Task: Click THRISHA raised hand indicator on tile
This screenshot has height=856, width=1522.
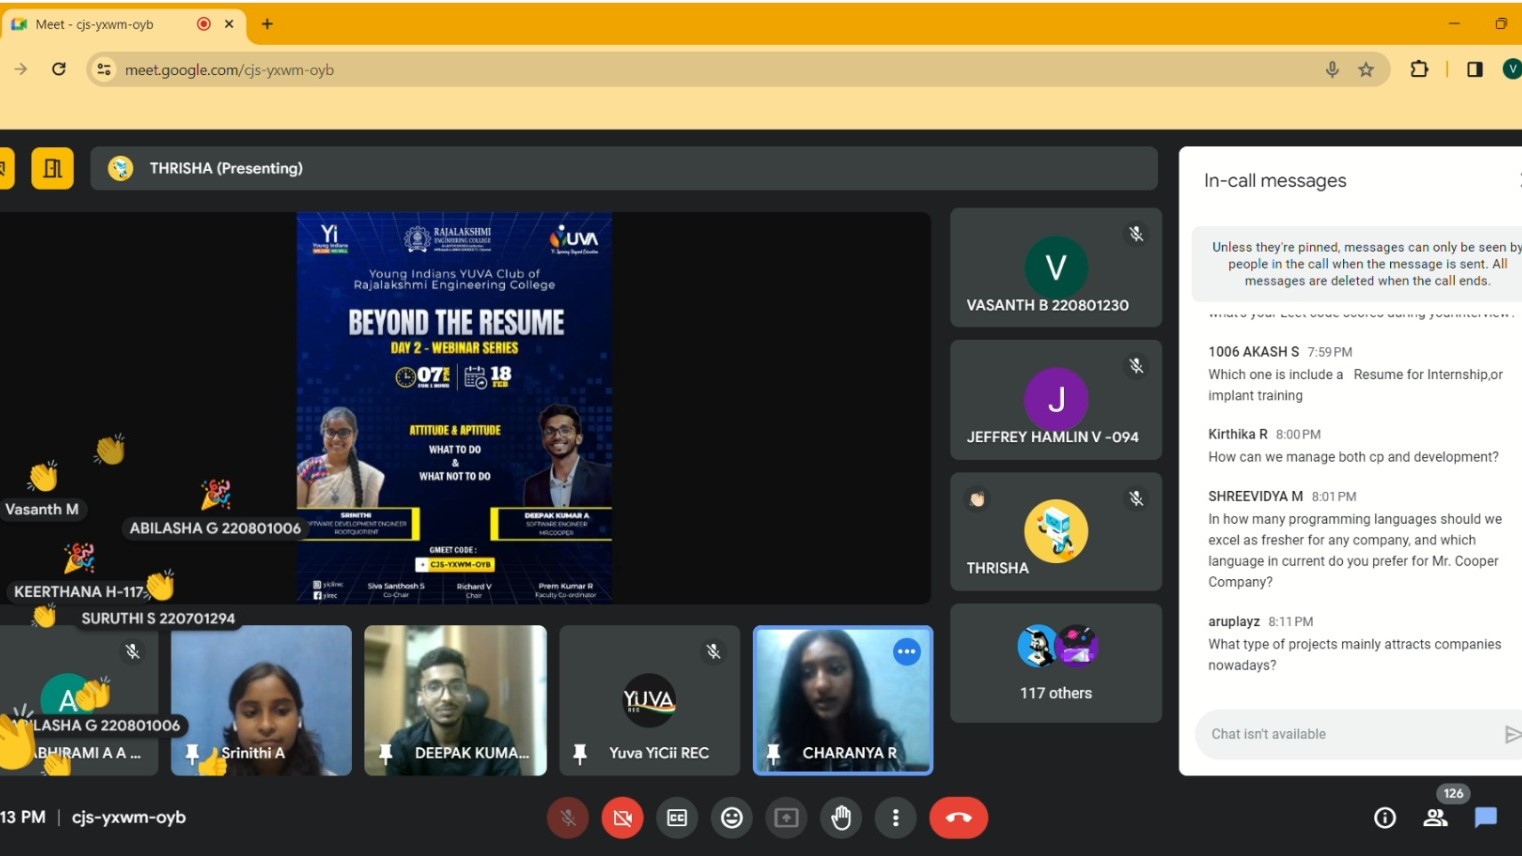Action: point(977,499)
